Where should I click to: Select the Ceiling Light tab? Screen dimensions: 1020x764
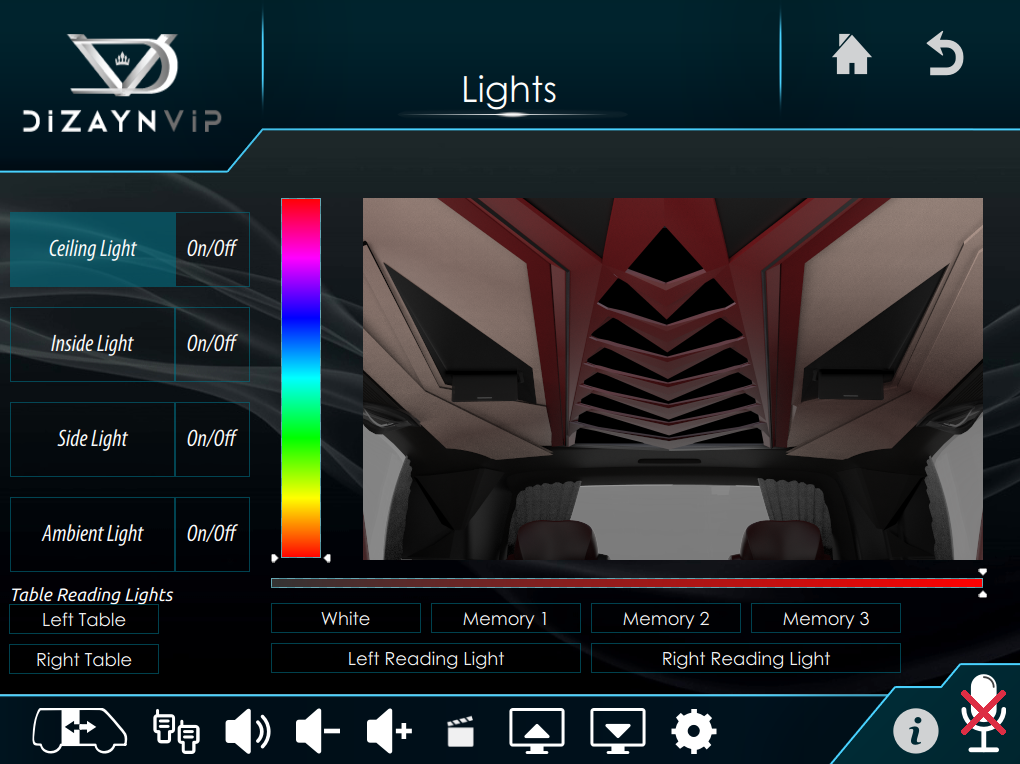point(93,249)
